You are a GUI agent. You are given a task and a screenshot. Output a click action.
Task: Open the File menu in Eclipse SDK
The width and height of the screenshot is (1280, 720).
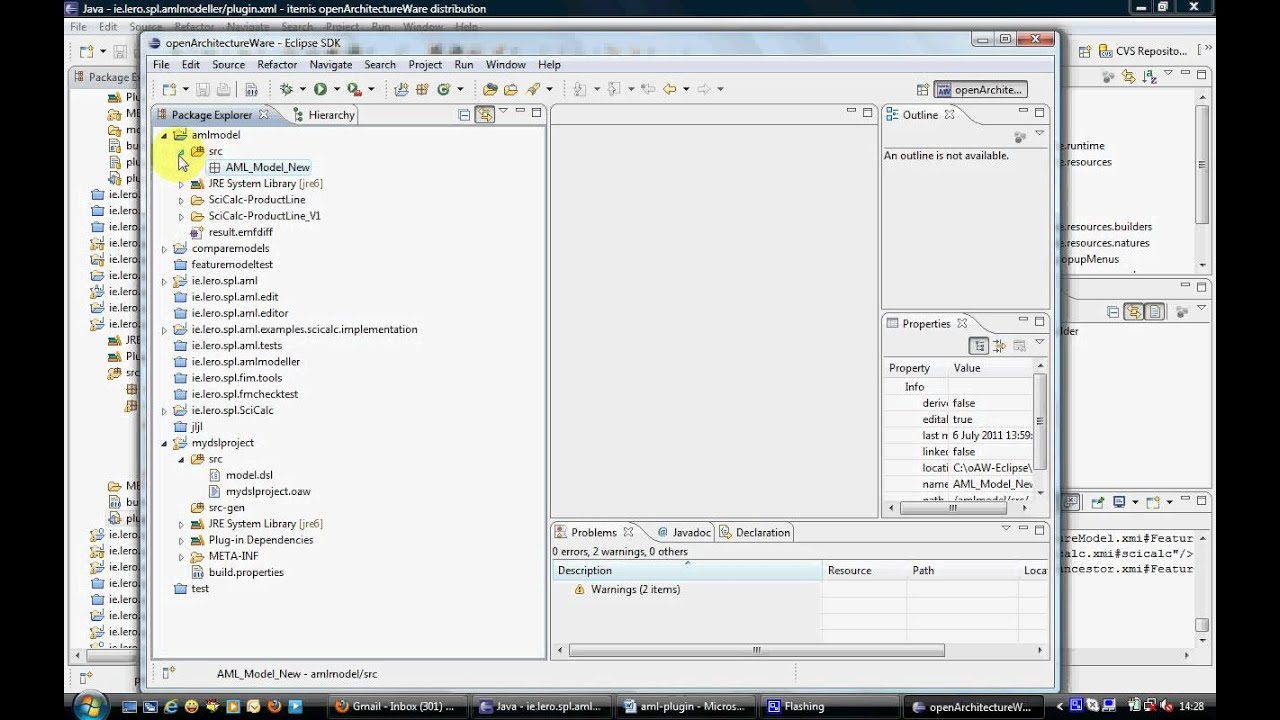pos(161,64)
